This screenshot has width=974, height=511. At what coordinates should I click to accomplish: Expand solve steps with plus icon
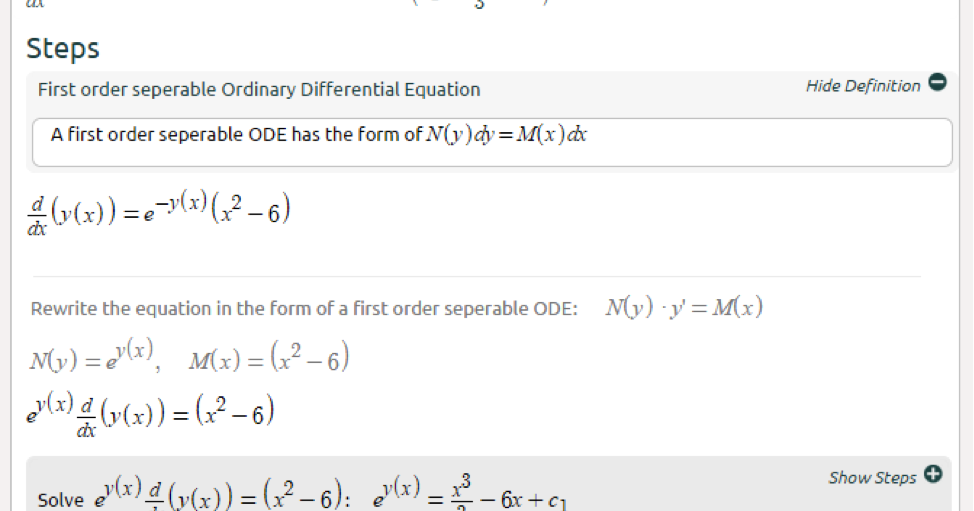(x=933, y=474)
